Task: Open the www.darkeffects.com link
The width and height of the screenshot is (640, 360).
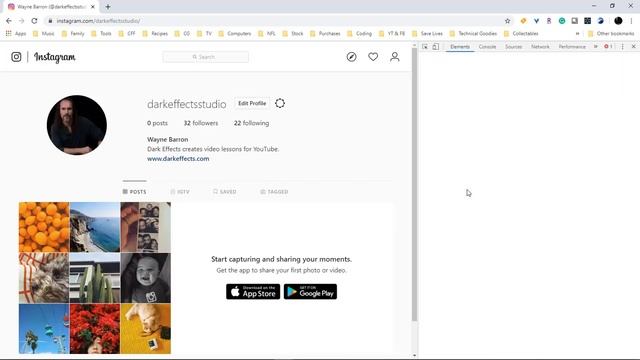Action: coord(178,159)
